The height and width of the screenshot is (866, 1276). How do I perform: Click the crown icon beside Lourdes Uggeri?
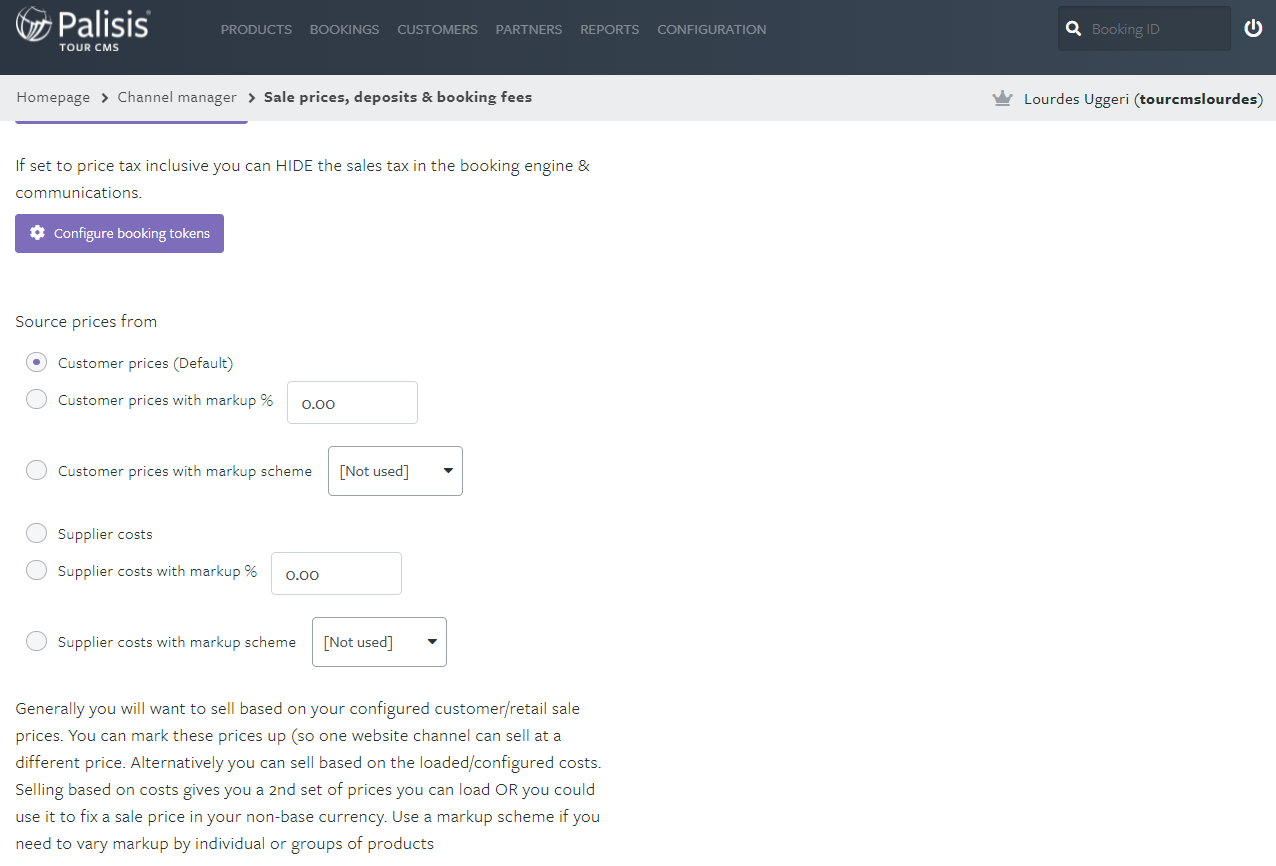point(1002,98)
